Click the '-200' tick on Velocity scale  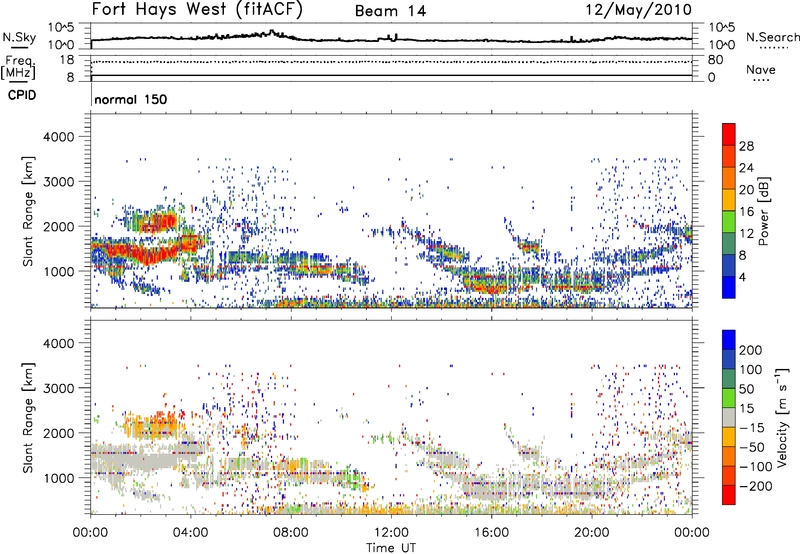pyautogui.click(x=755, y=486)
